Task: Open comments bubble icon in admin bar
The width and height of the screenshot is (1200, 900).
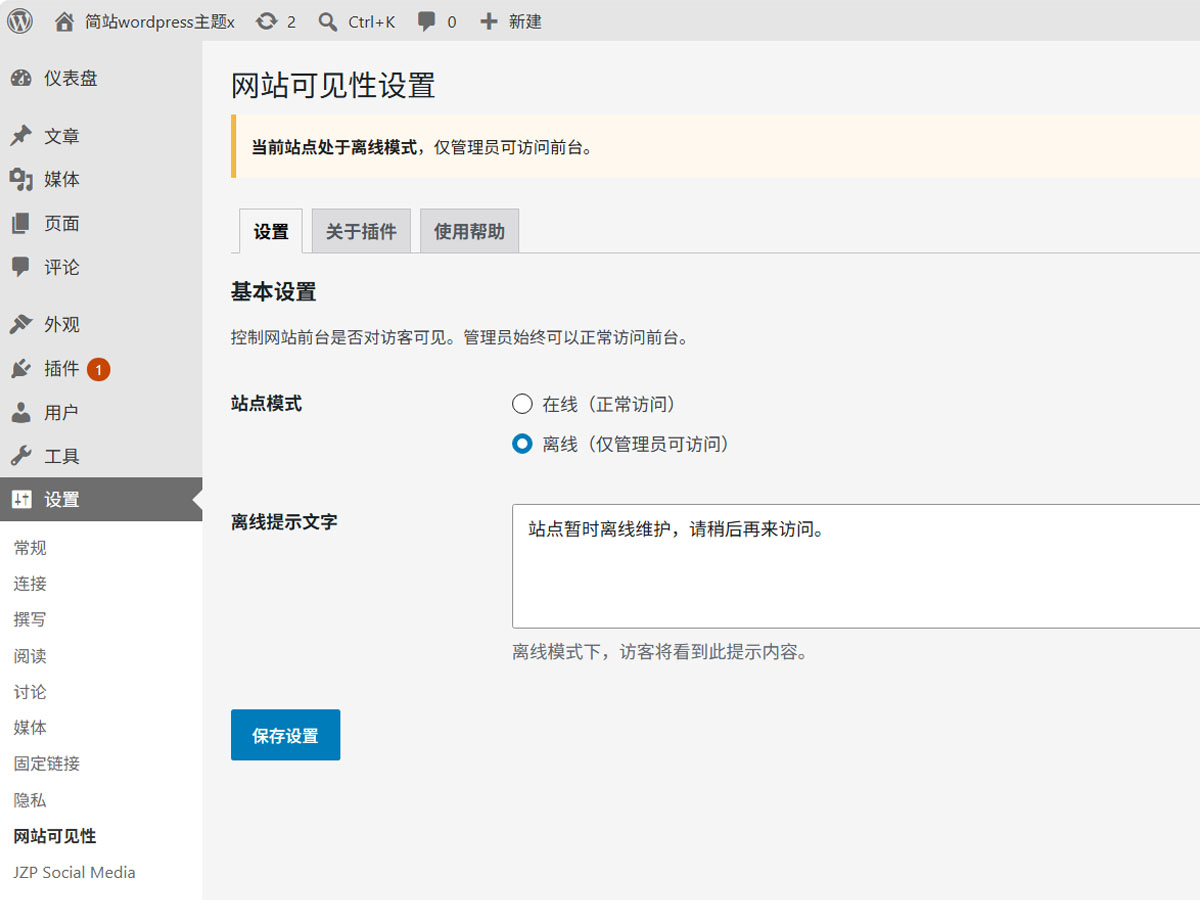Action: tap(427, 21)
